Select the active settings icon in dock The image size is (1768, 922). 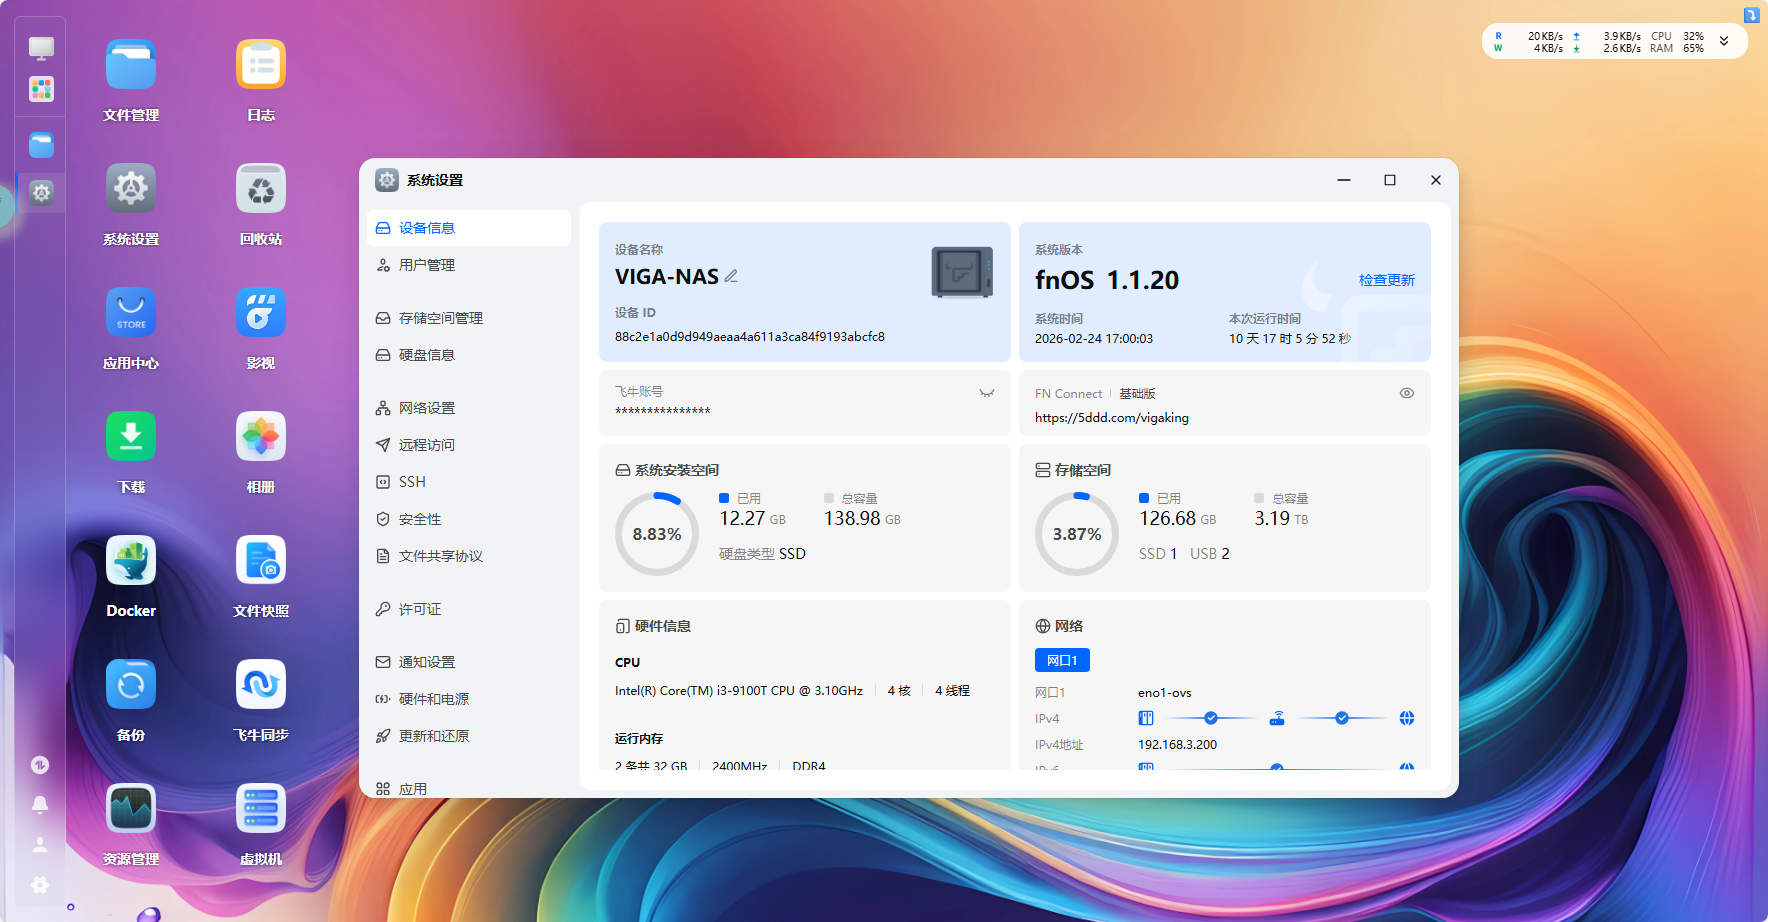point(41,192)
